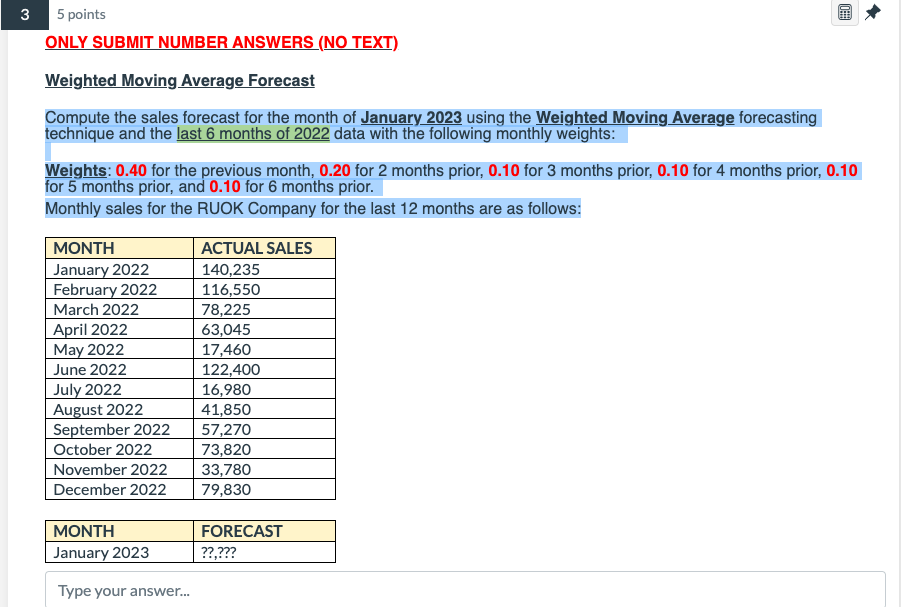Click the ACTUAL SALES header cell
Viewport: 901px width, 607px height.
click(255, 248)
